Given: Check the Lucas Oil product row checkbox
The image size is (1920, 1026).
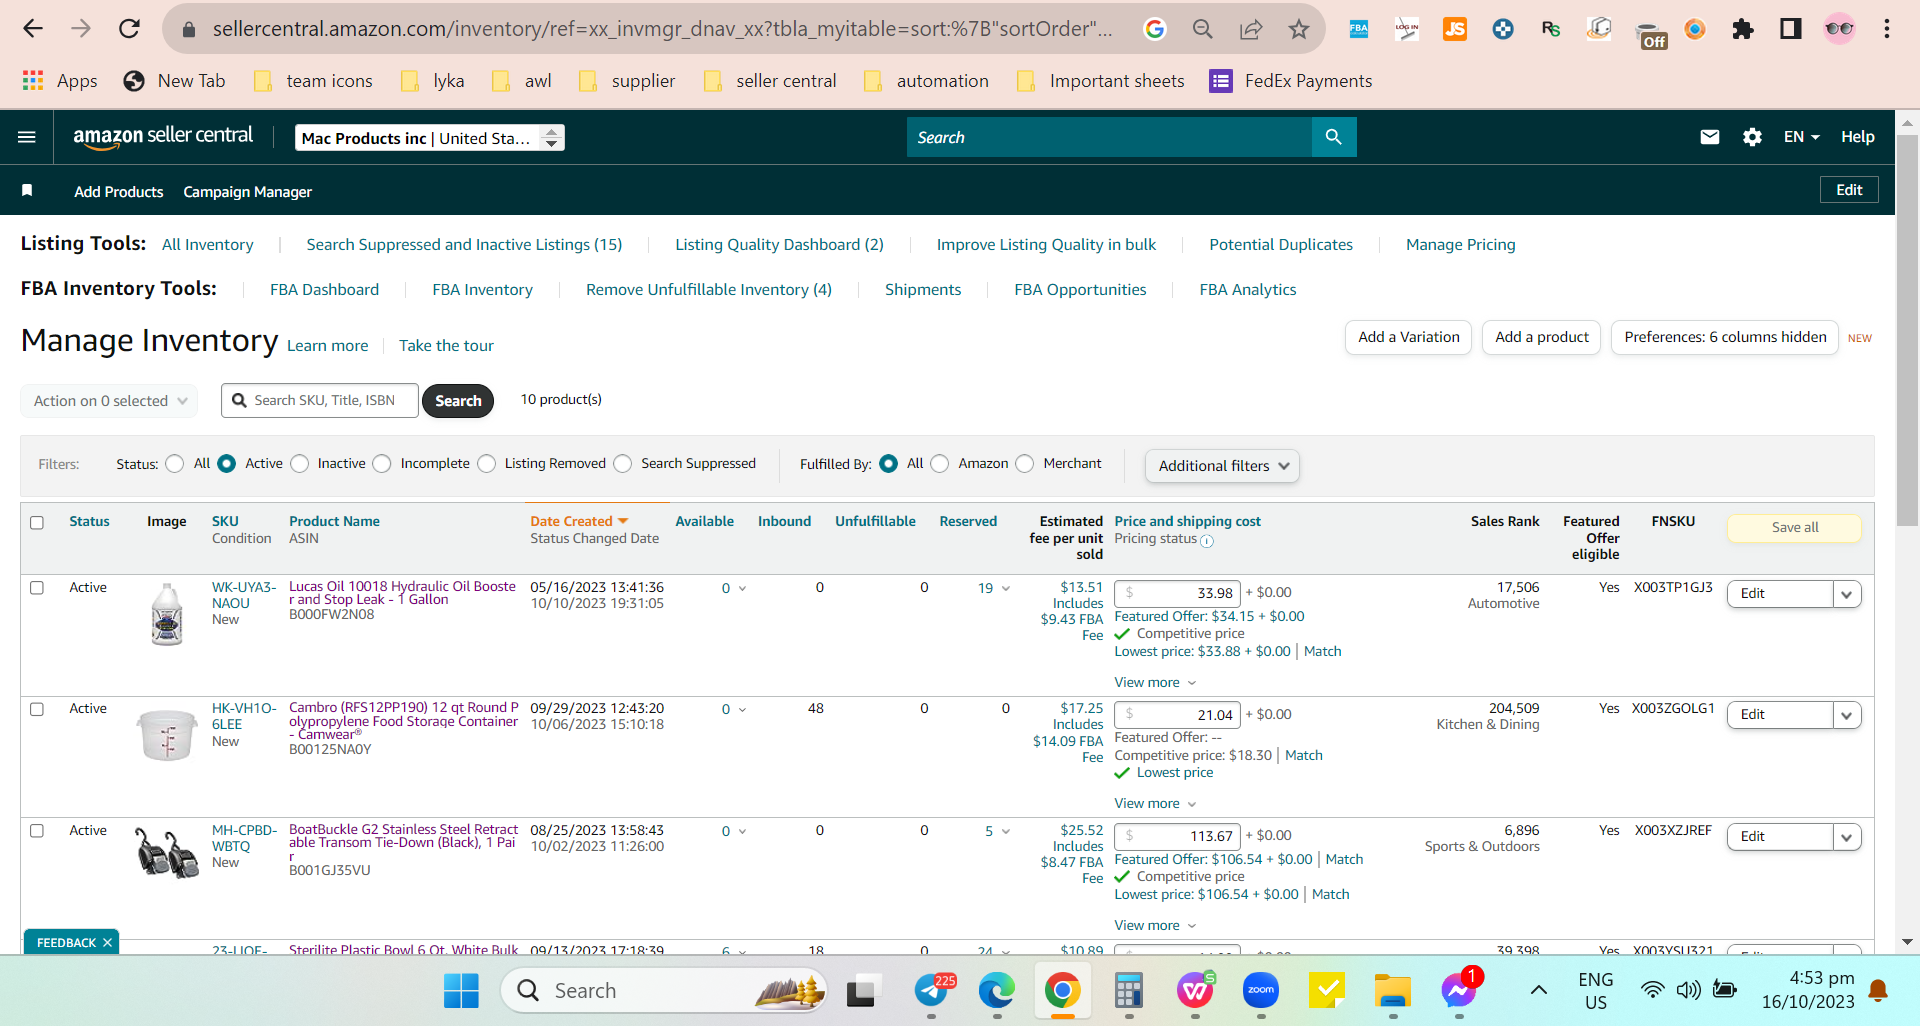Looking at the screenshot, I should coord(37,588).
